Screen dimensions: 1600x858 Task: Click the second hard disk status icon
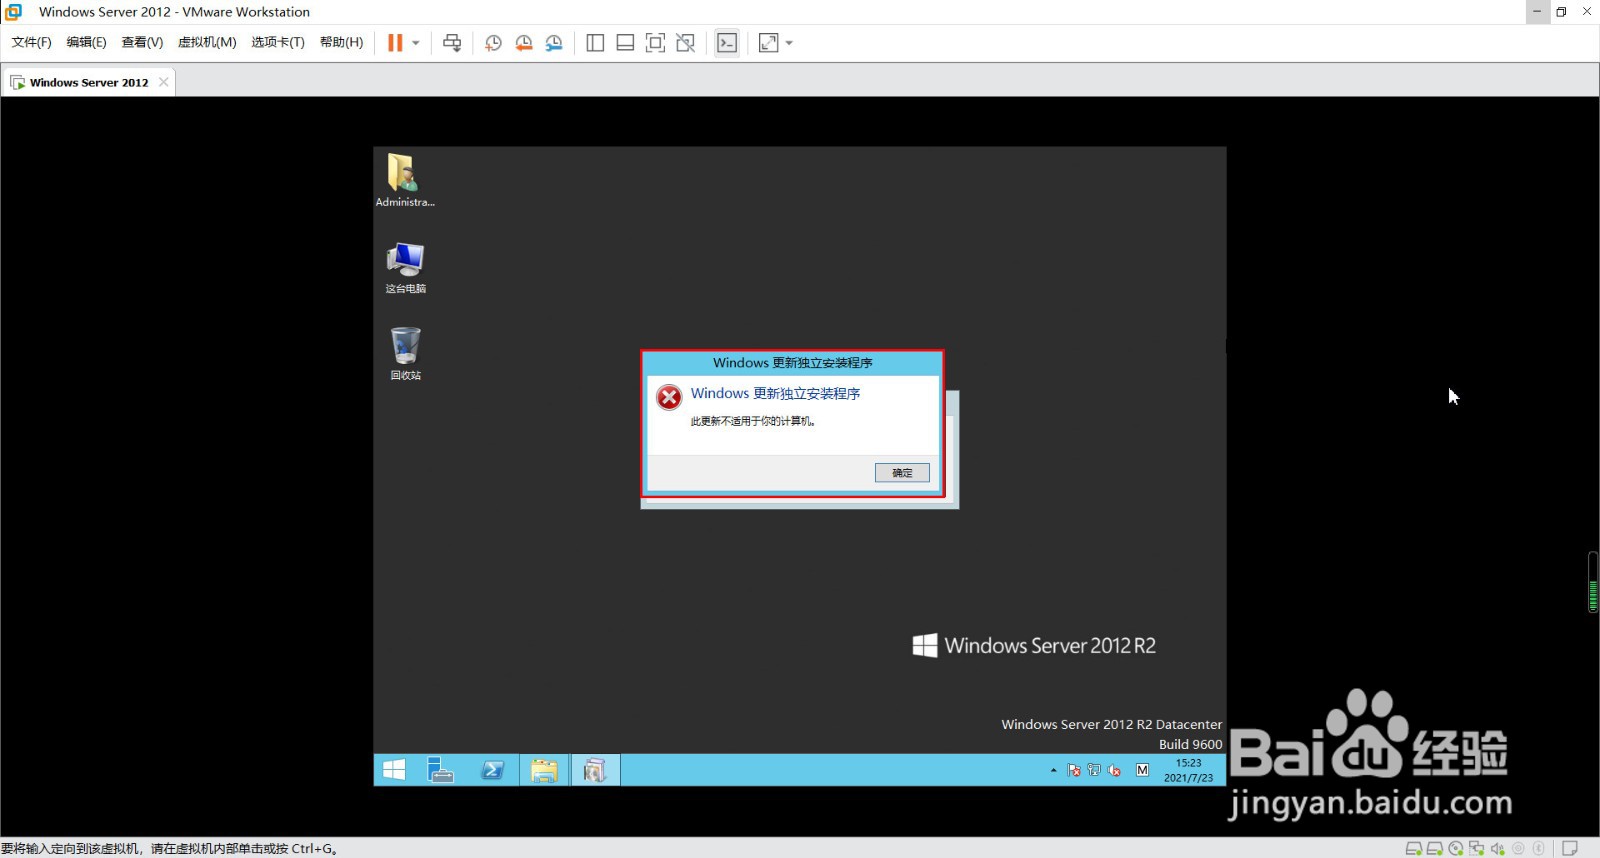[1434, 849]
